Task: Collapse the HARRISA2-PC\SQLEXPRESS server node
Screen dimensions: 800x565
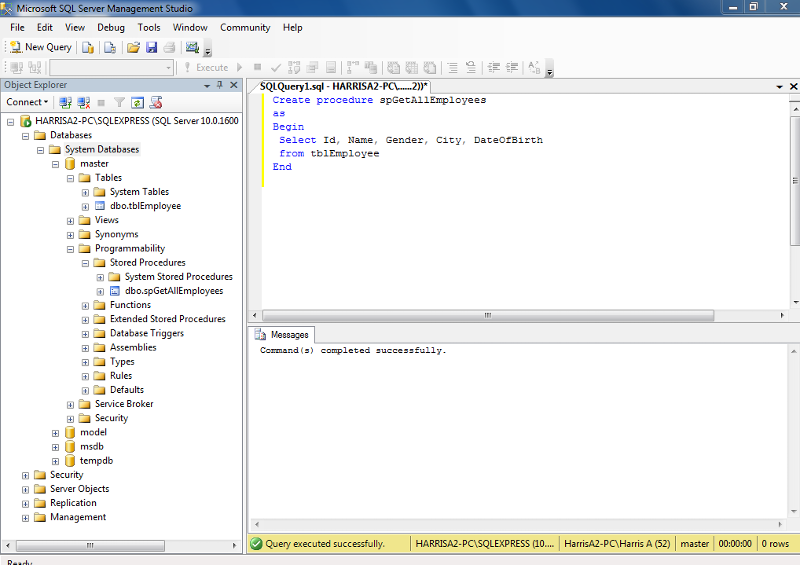Action: (10, 121)
